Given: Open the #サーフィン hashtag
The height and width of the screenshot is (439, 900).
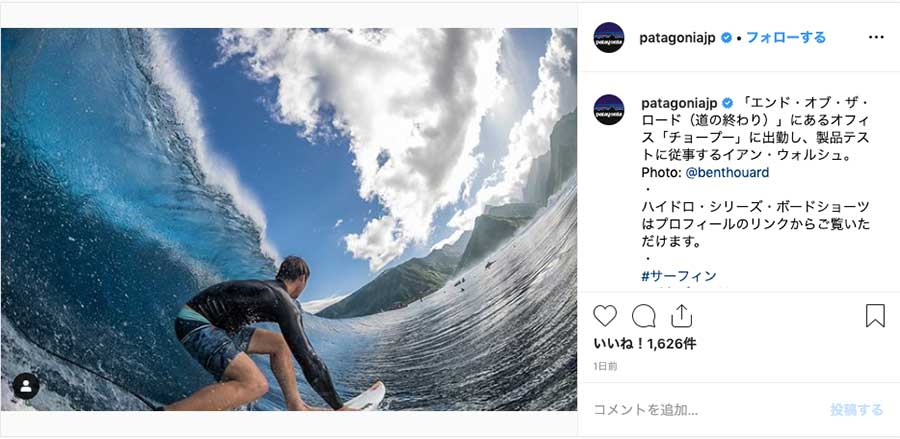Looking at the screenshot, I should click(679, 276).
